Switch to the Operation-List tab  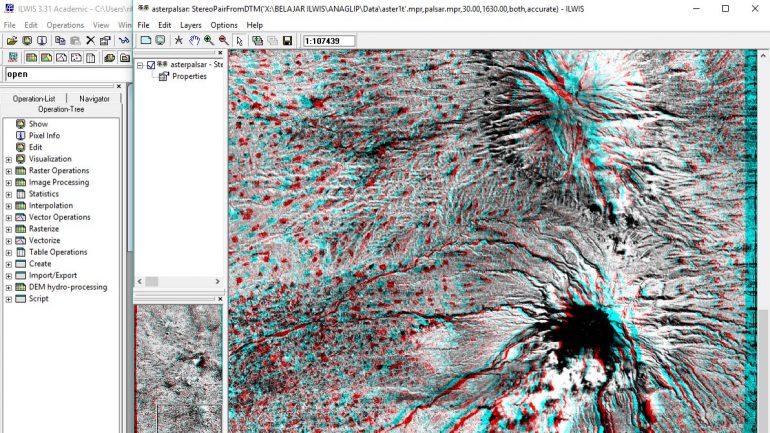[34, 99]
